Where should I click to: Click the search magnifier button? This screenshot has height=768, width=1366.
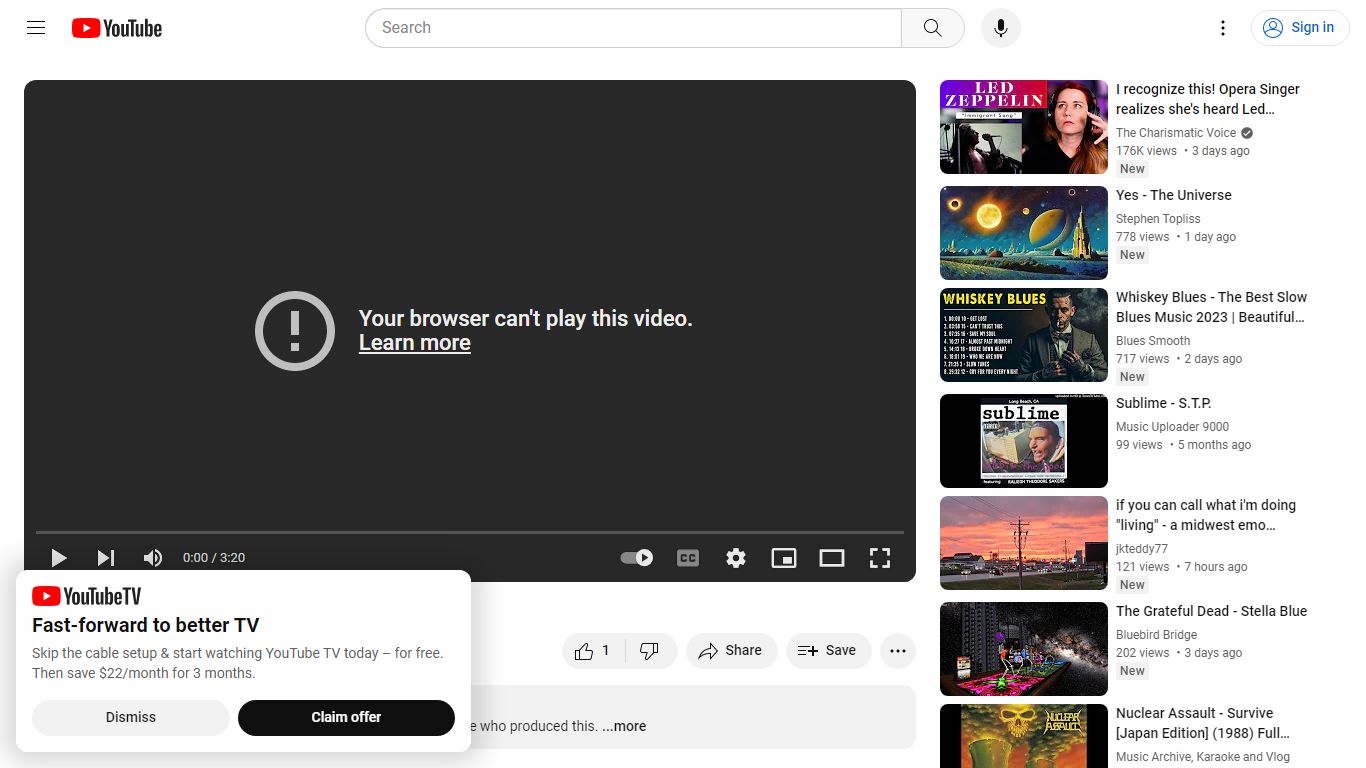pyautogui.click(x=933, y=28)
